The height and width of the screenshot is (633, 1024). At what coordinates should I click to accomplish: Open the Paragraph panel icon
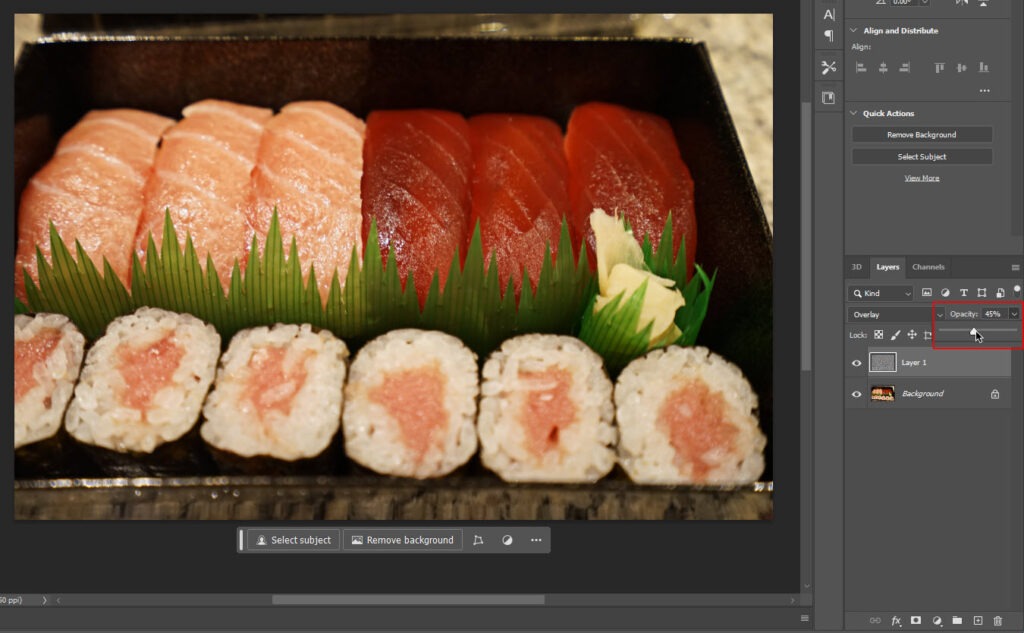(x=828, y=36)
